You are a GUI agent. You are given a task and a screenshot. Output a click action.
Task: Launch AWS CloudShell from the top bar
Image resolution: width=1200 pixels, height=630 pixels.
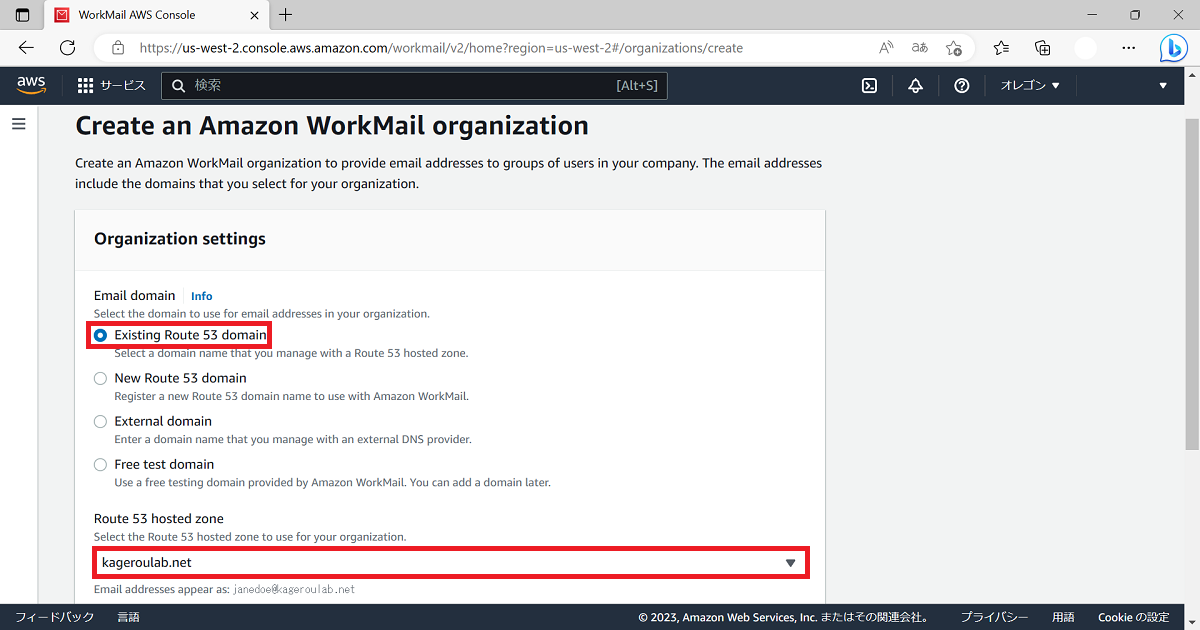click(869, 85)
